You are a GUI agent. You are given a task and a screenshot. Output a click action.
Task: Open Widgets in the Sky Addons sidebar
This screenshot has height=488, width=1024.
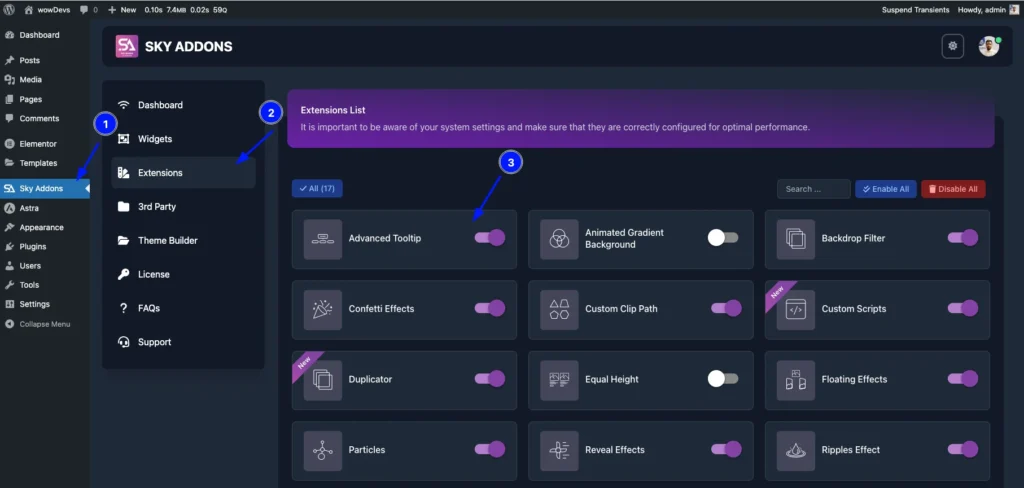tap(183, 139)
